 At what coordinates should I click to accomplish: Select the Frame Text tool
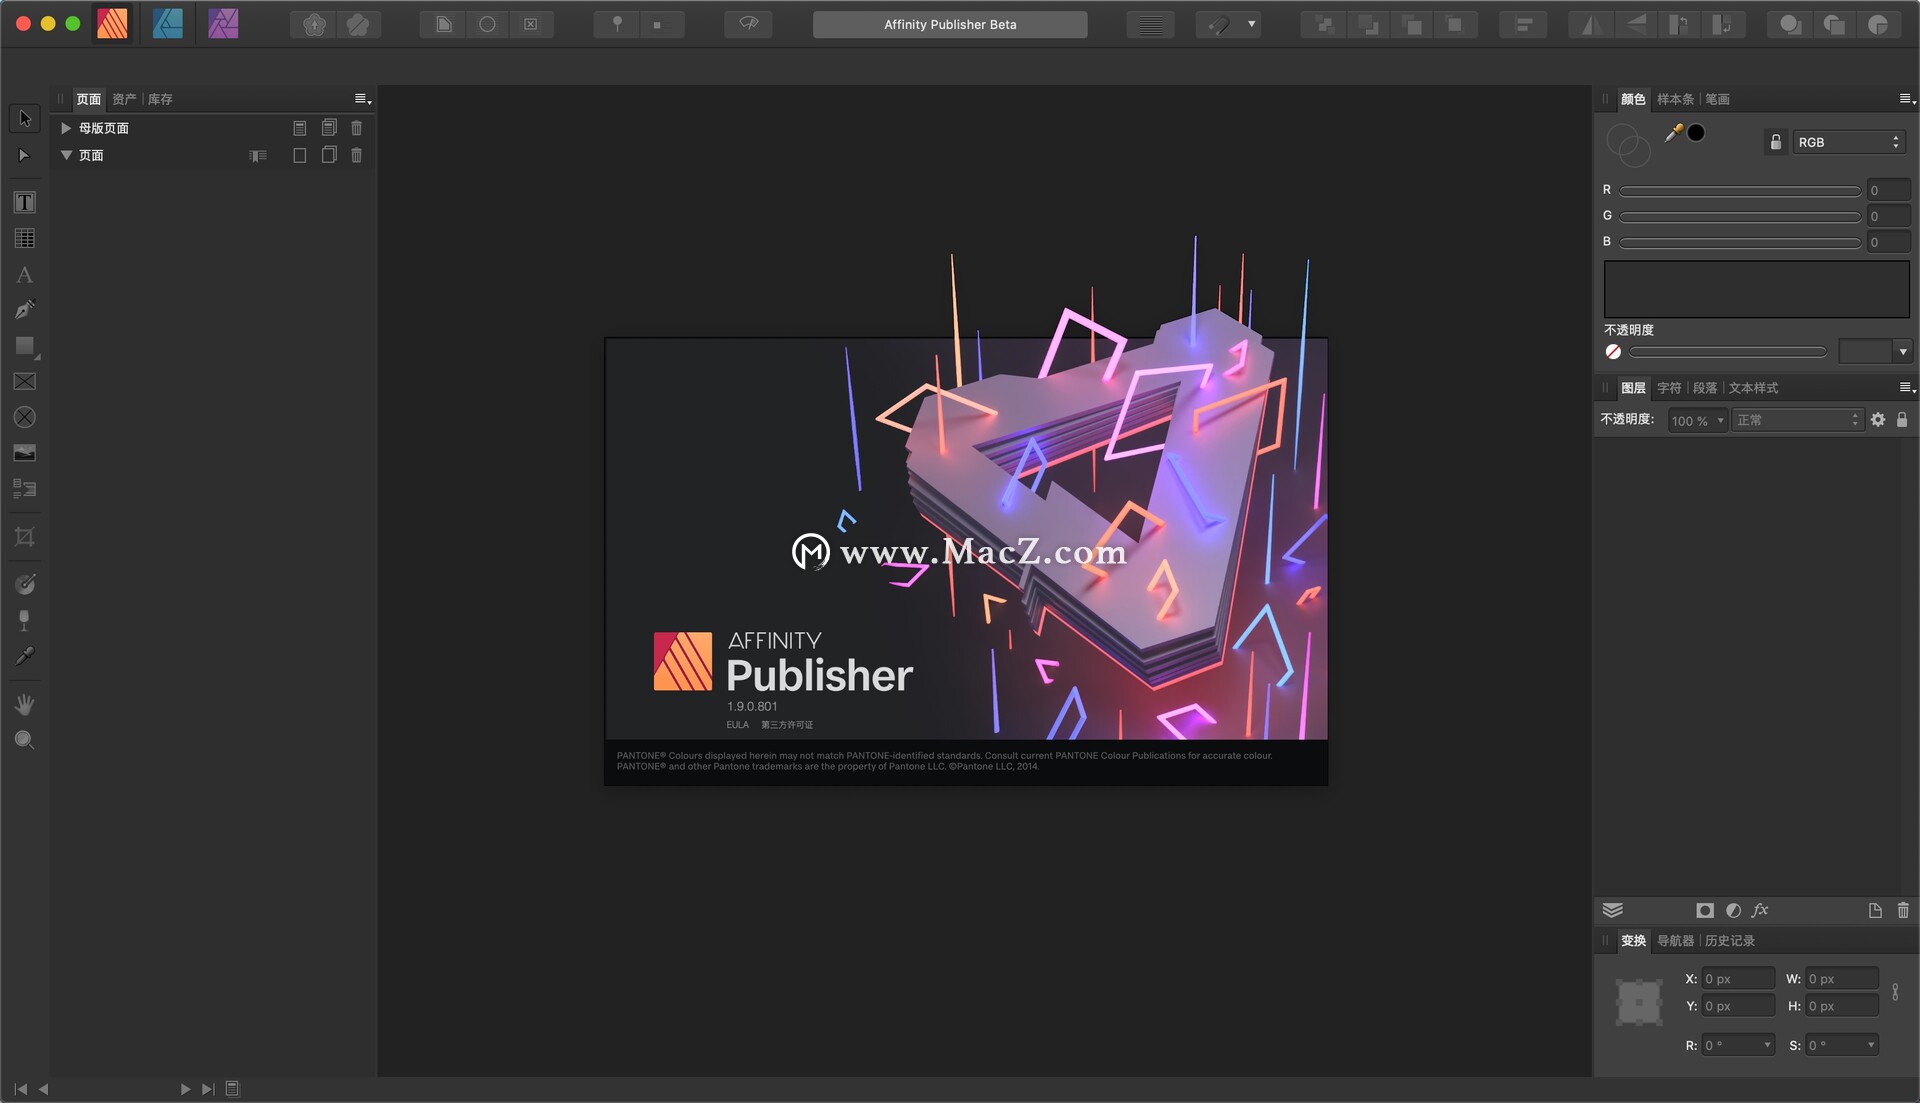click(25, 203)
